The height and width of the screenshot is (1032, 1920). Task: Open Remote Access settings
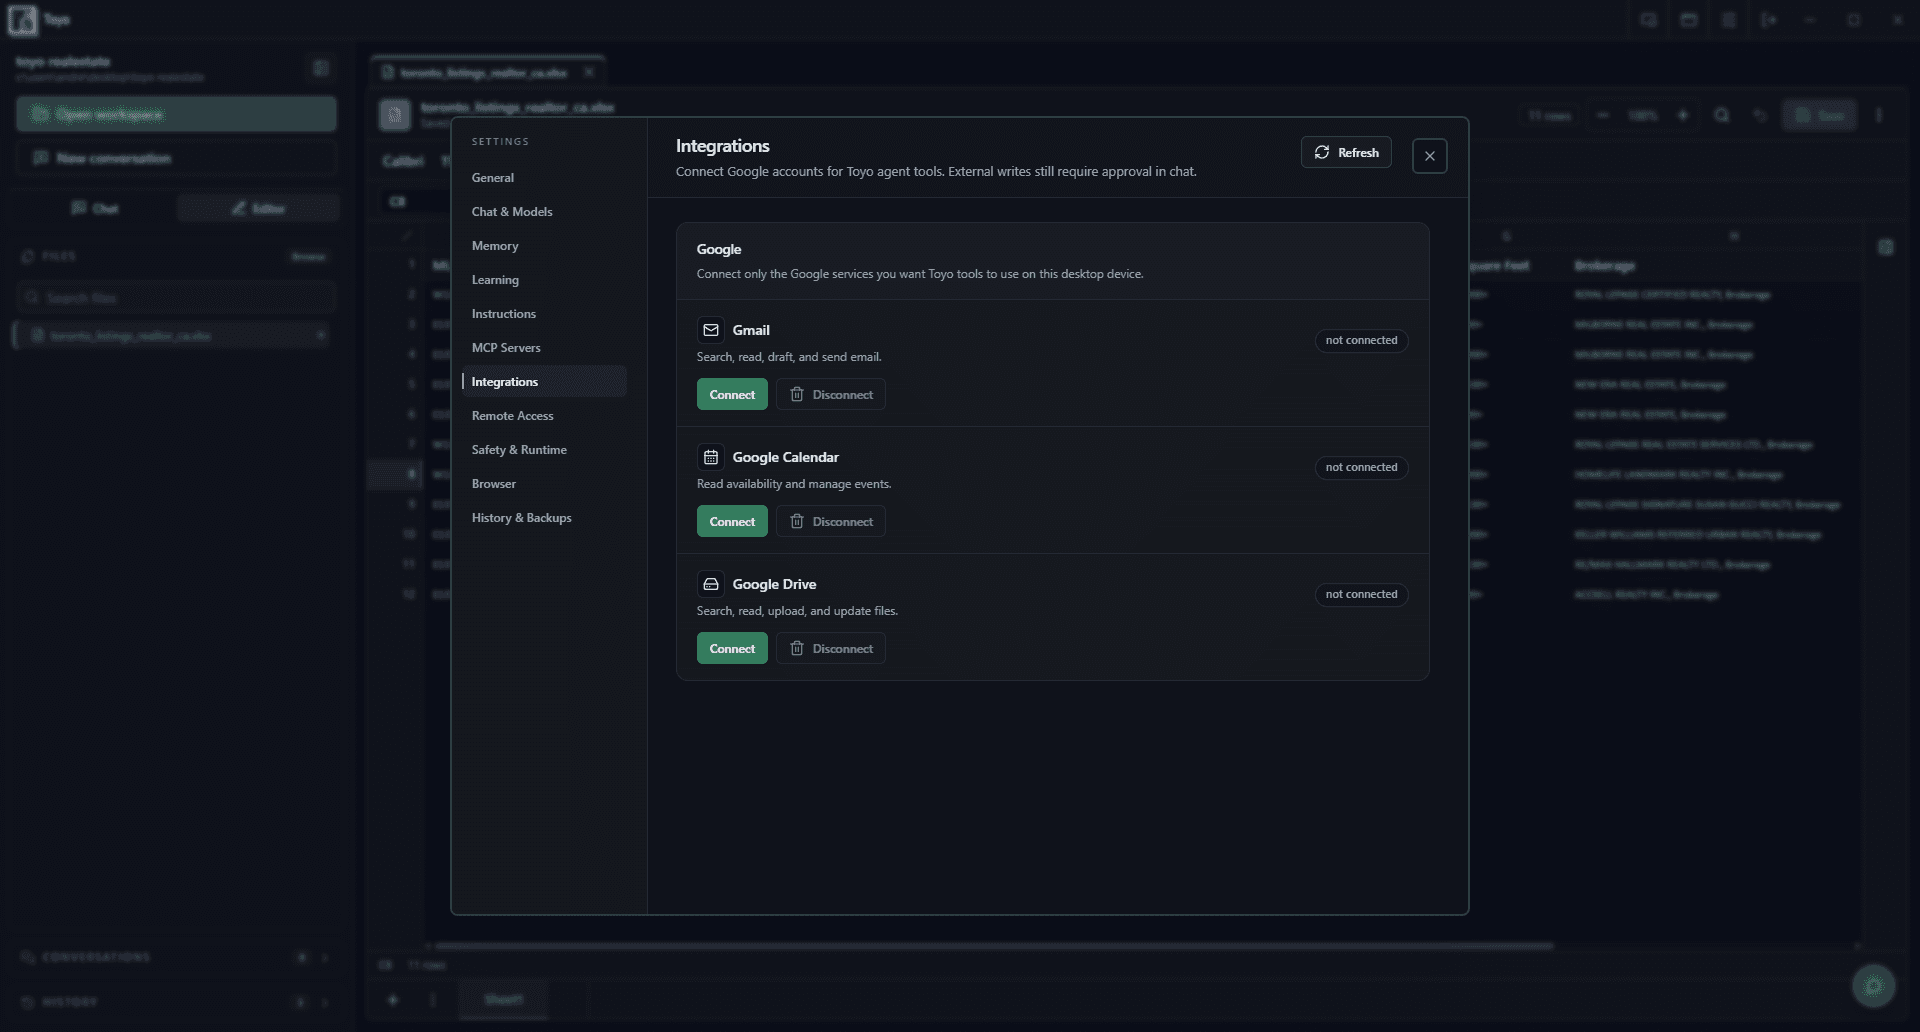[x=544, y=416]
